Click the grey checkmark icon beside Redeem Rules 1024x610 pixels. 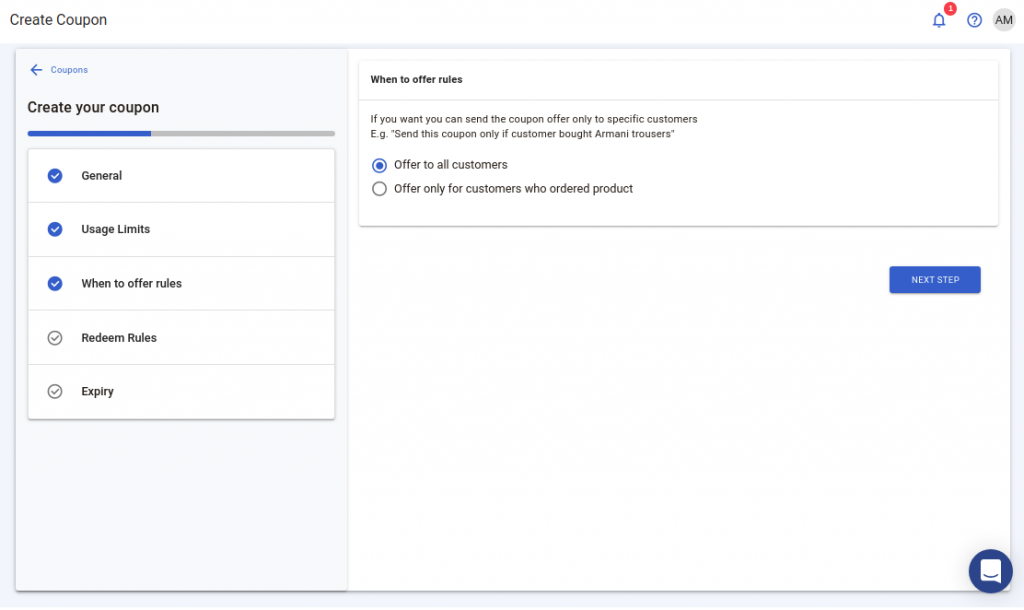point(55,338)
